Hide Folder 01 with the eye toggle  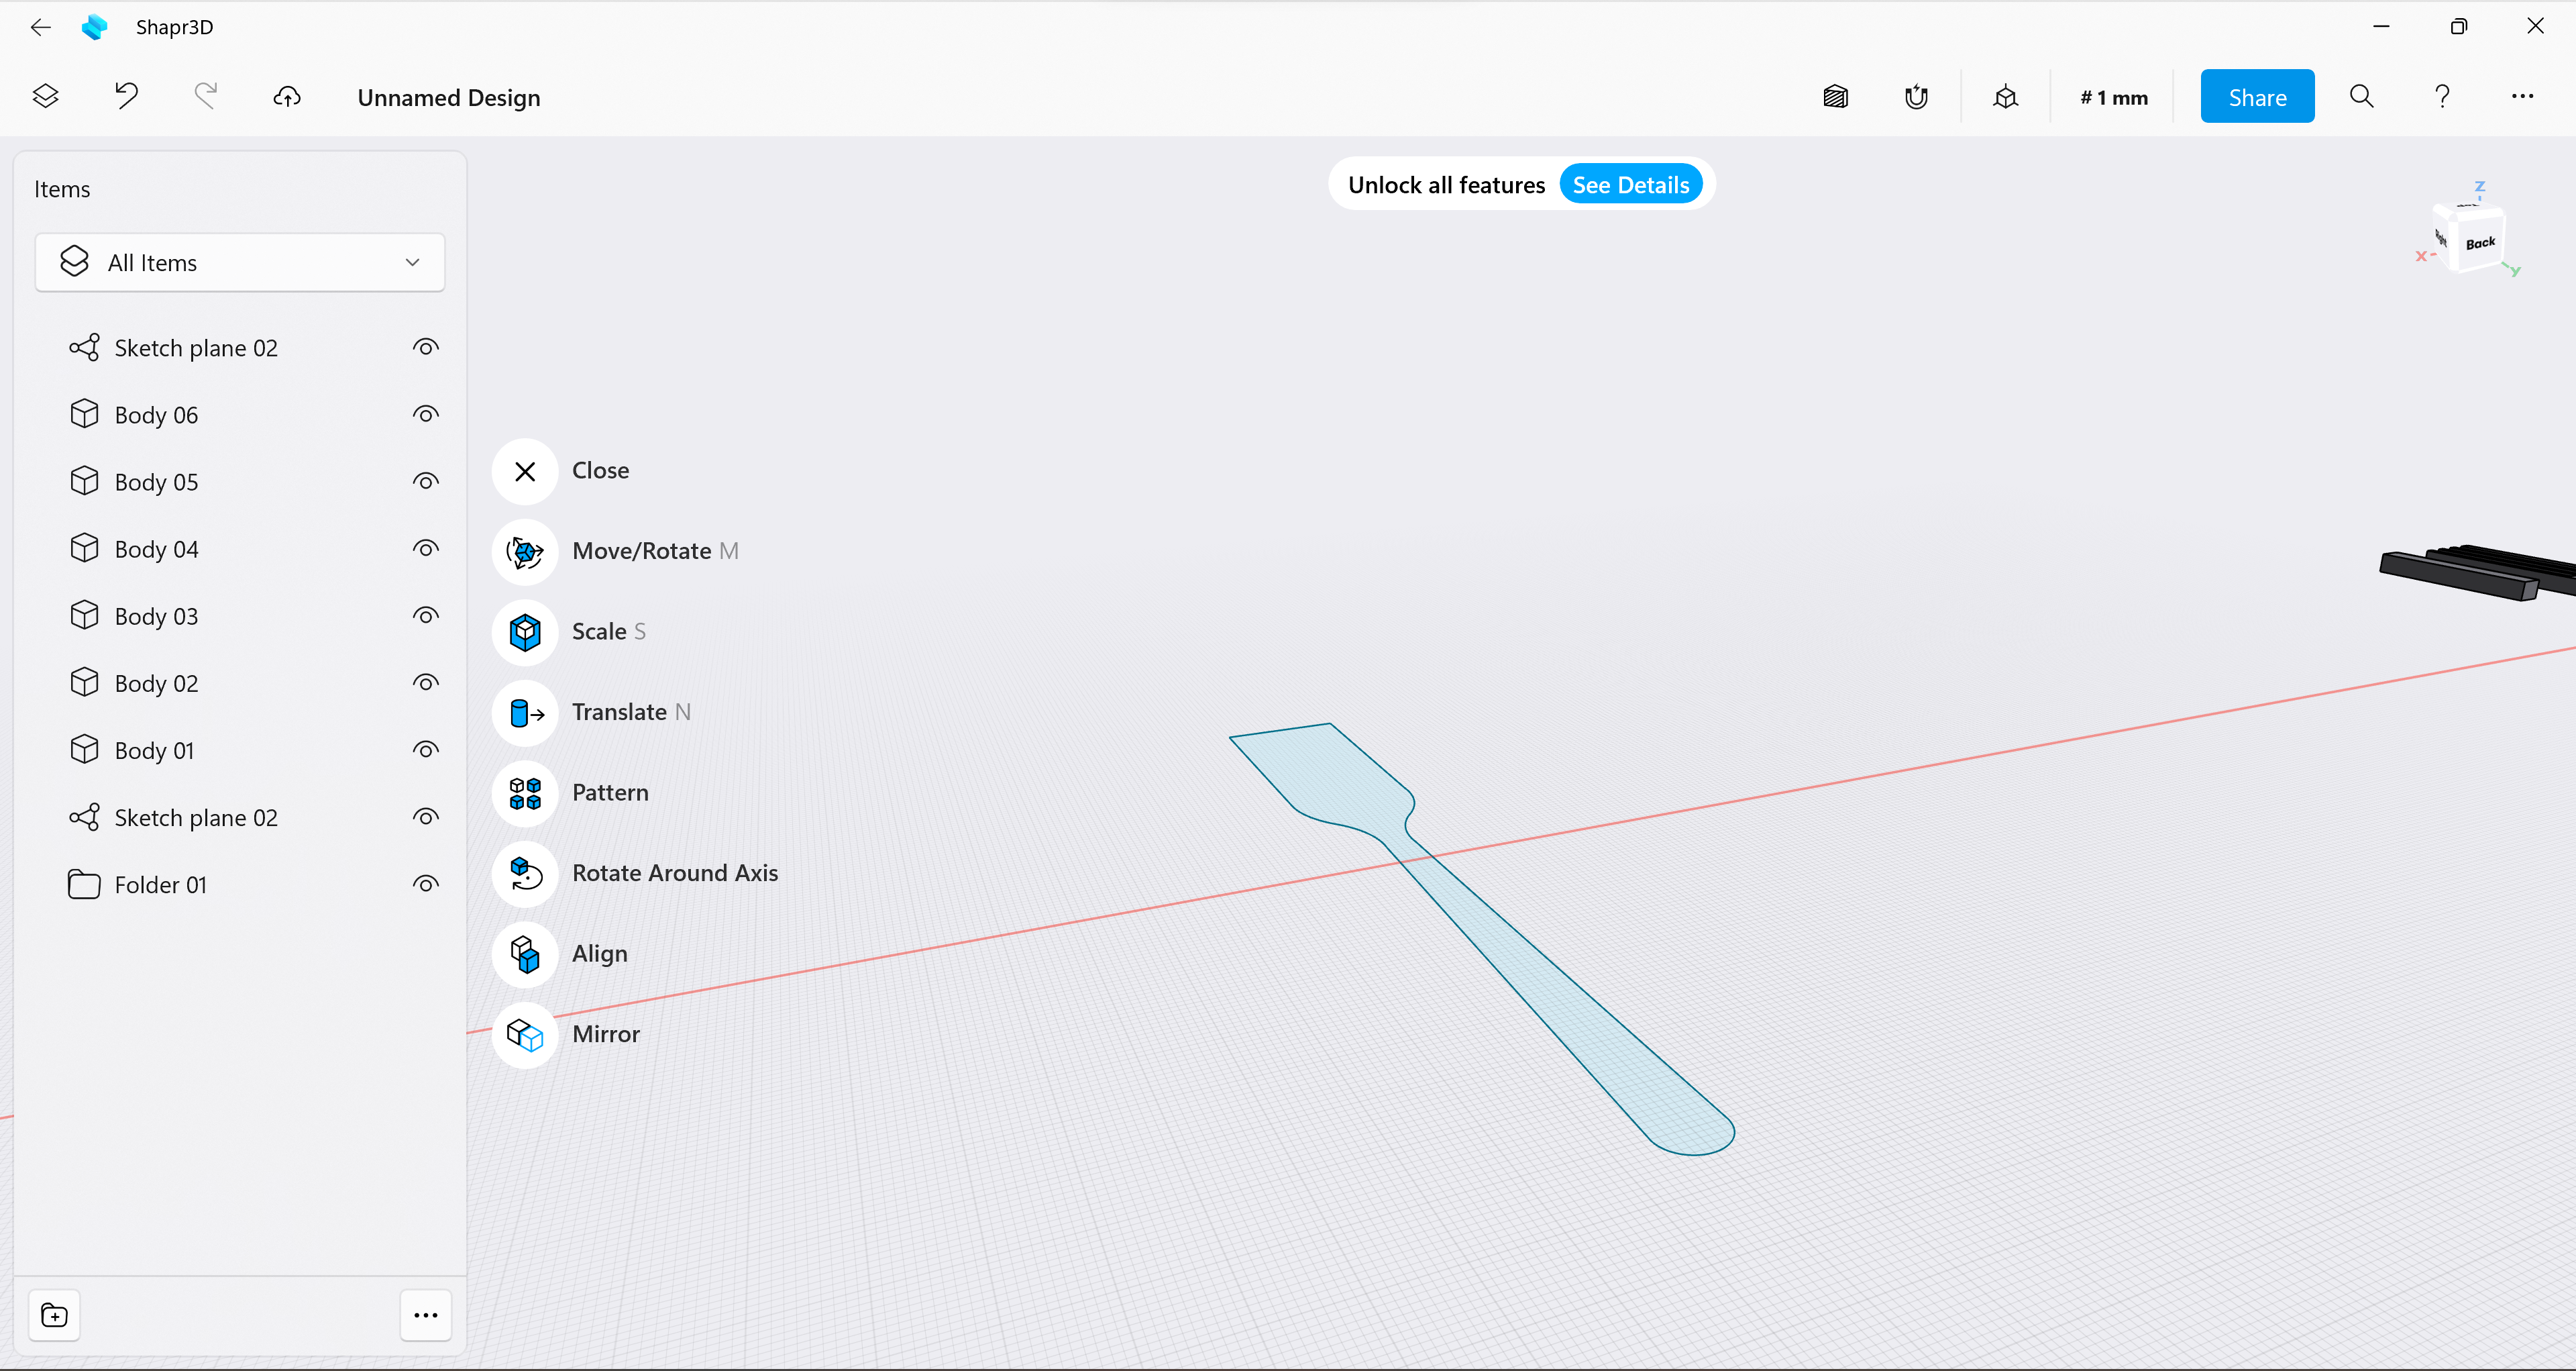(x=425, y=884)
